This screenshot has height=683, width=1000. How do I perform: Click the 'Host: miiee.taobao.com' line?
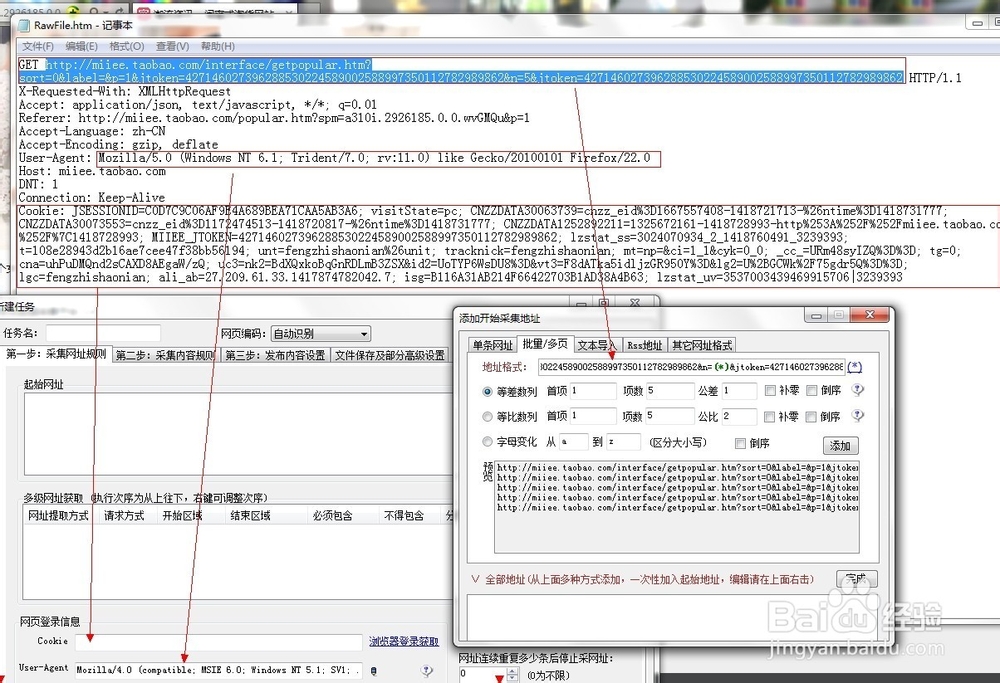[x=92, y=171]
